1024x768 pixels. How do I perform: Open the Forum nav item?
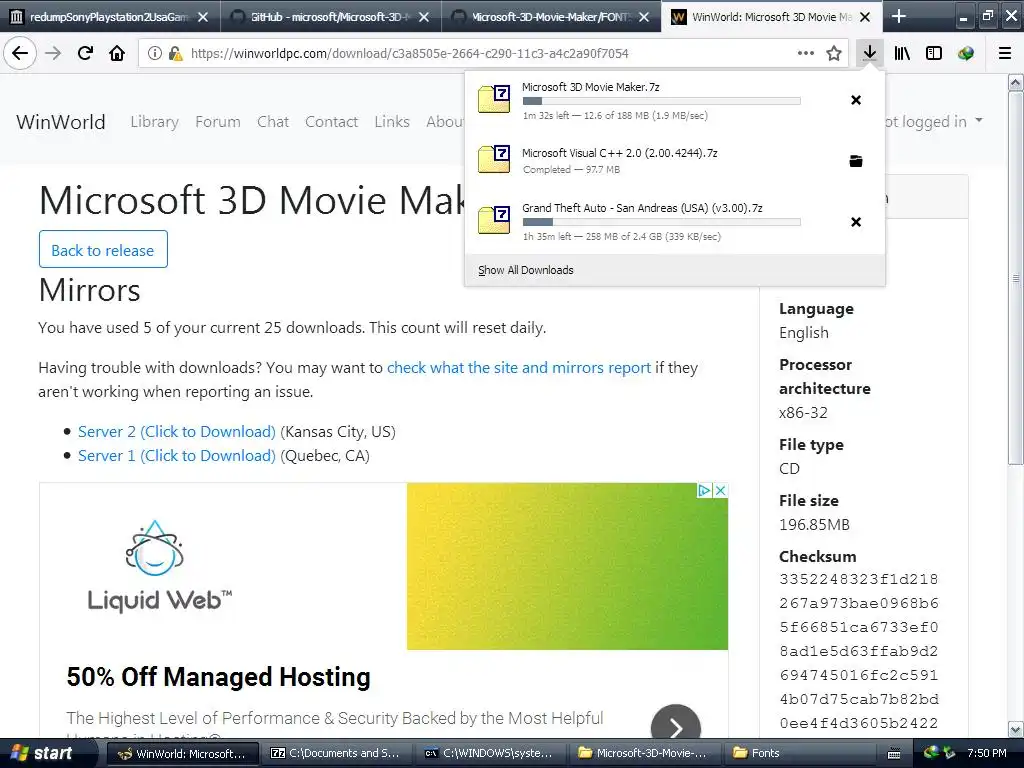click(217, 121)
